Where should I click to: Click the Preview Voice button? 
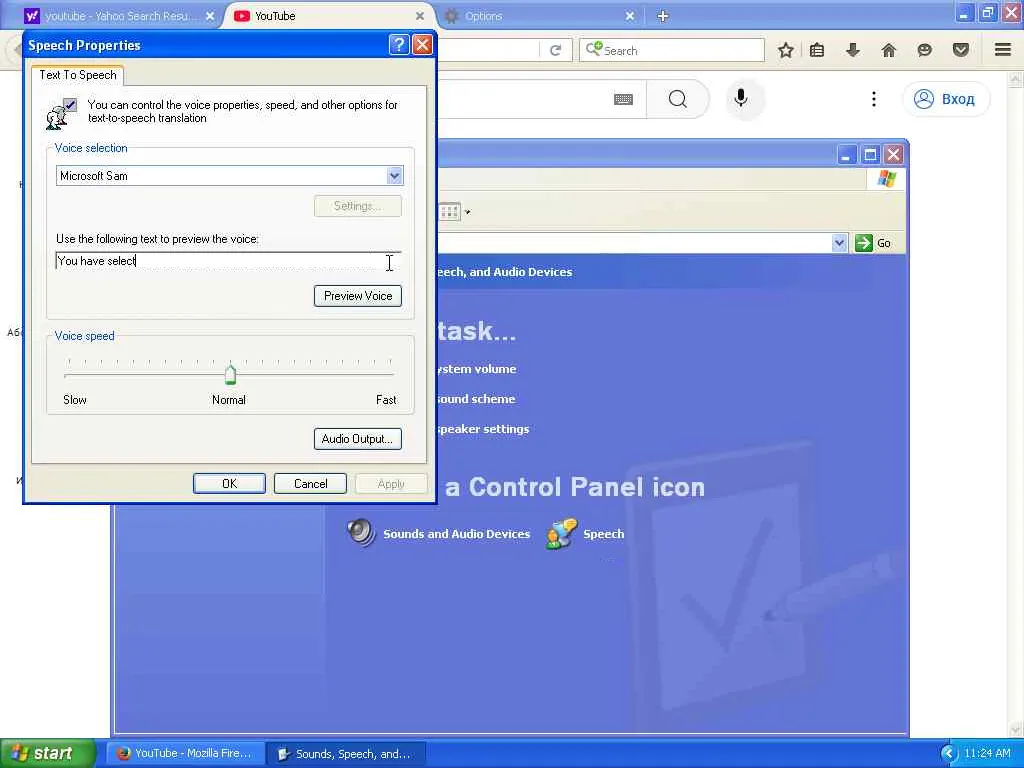[x=357, y=296]
